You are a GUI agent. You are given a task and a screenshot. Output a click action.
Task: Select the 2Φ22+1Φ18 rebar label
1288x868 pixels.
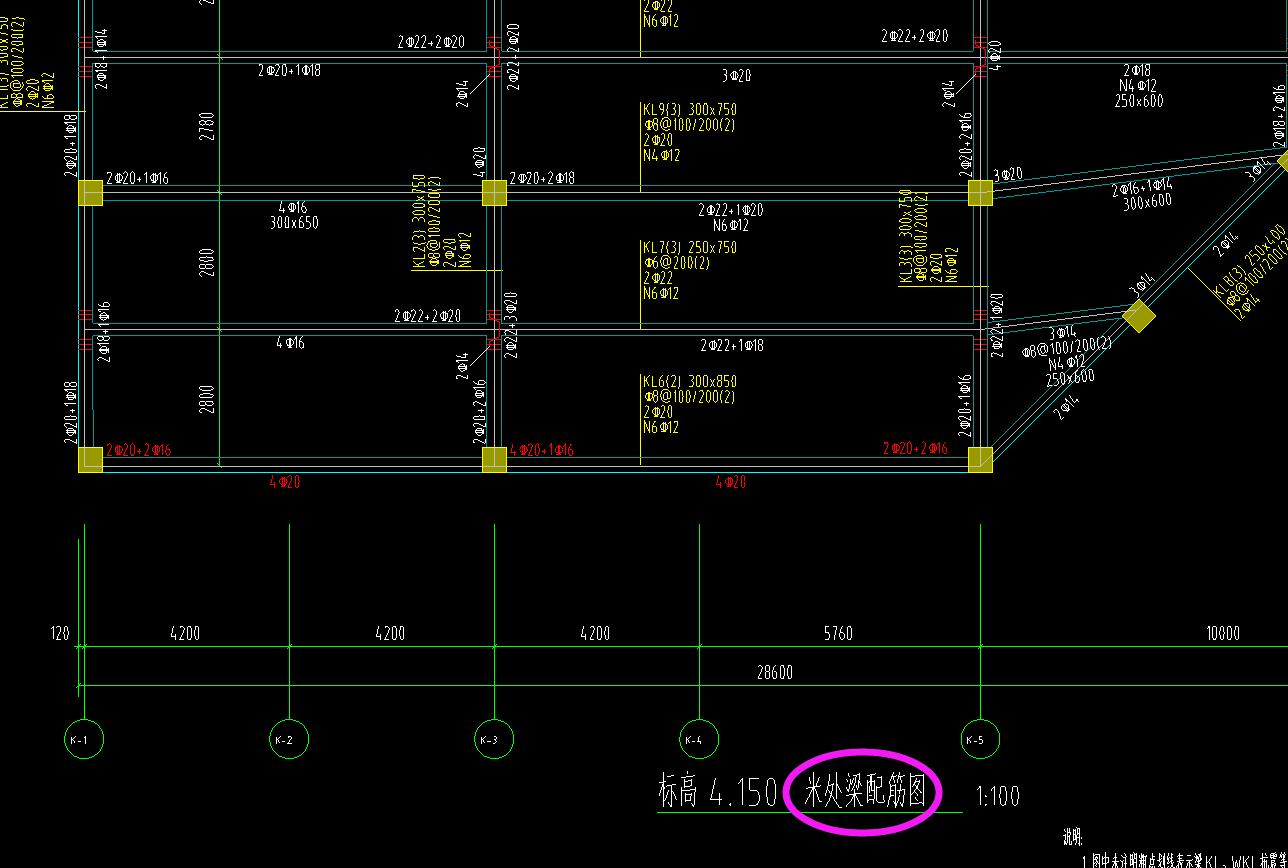tap(731, 345)
